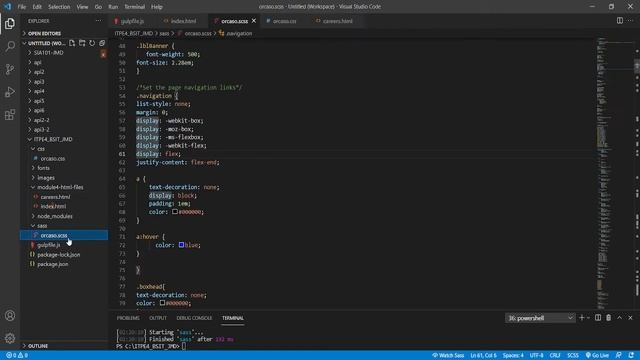Click the errors and warnings status indicator
Image resolution: width=640 pixels, height=360 pixels.
pos(17,355)
